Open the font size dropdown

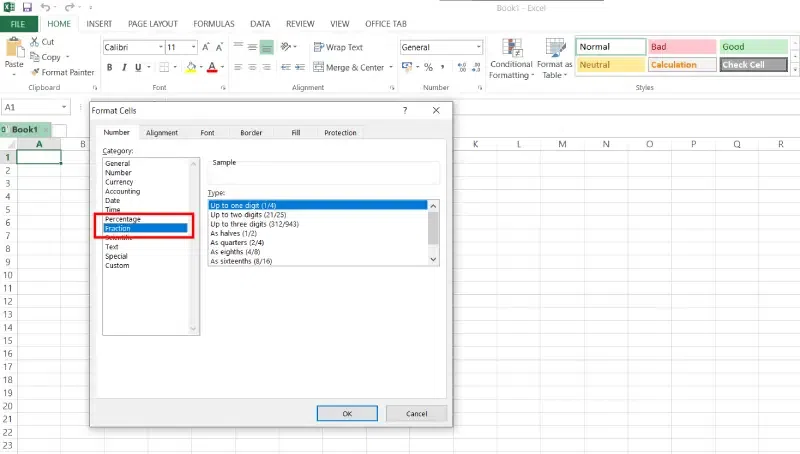click(193, 47)
